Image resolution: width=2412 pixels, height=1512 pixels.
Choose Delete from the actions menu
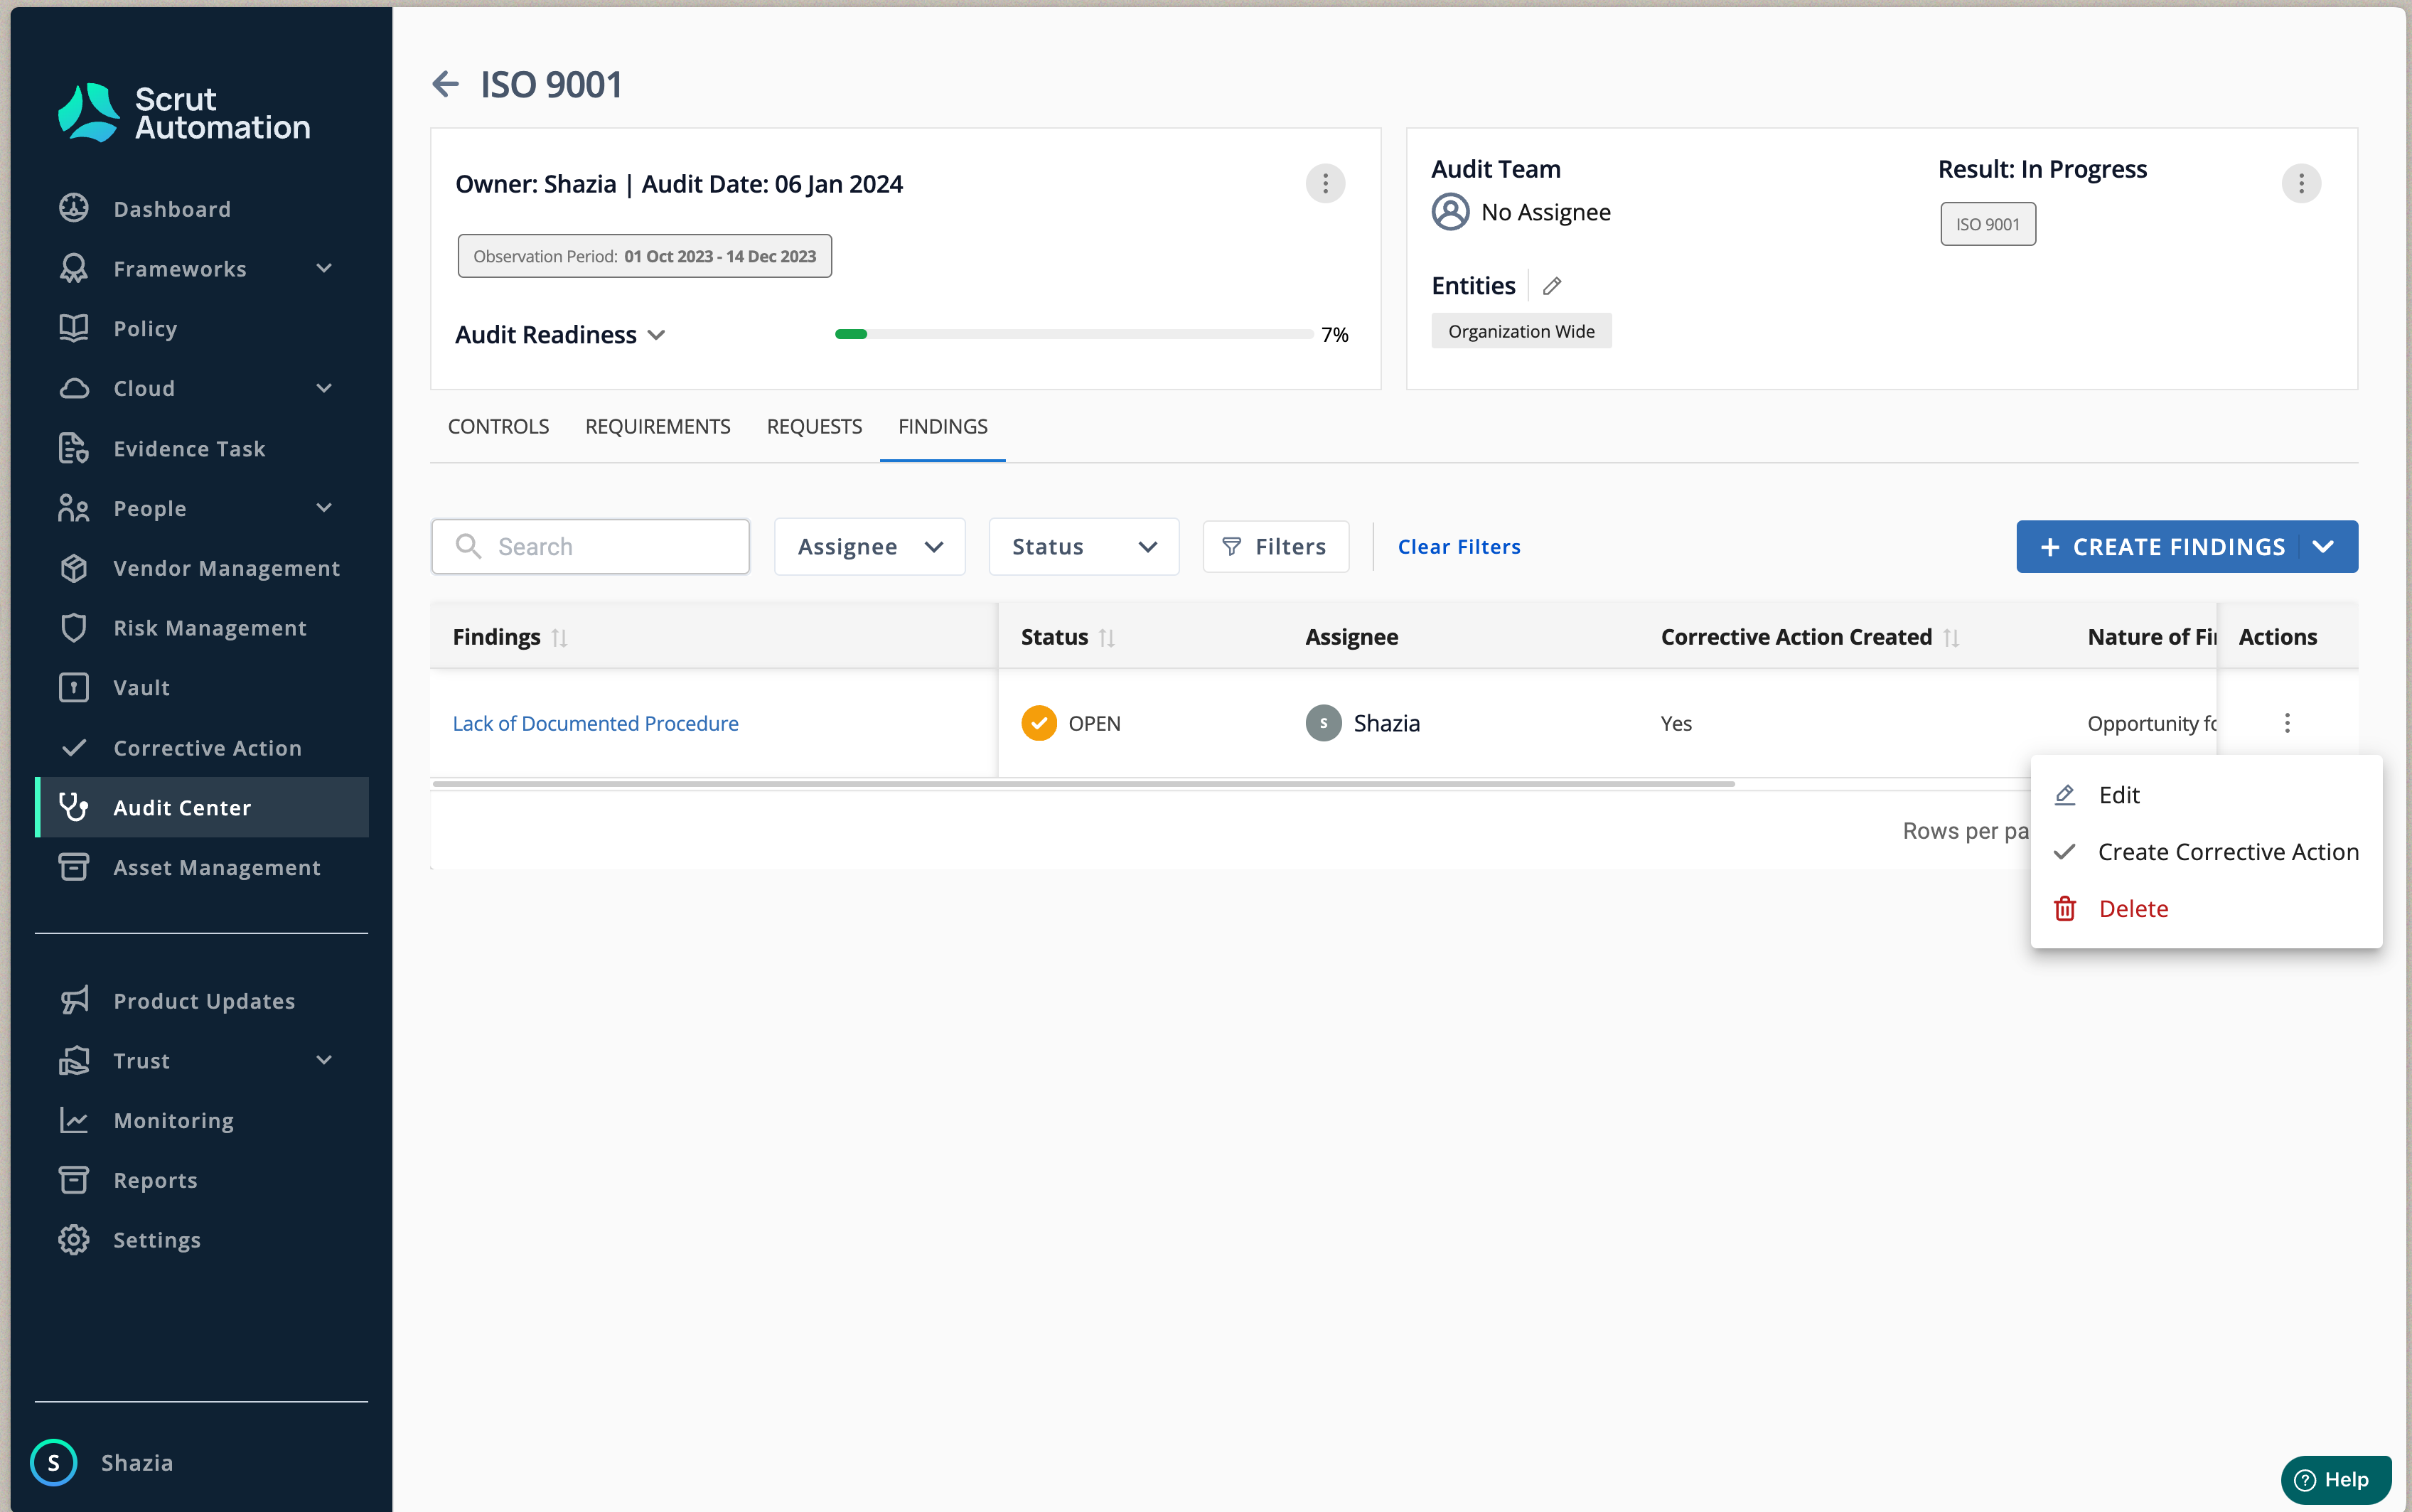point(2206,909)
